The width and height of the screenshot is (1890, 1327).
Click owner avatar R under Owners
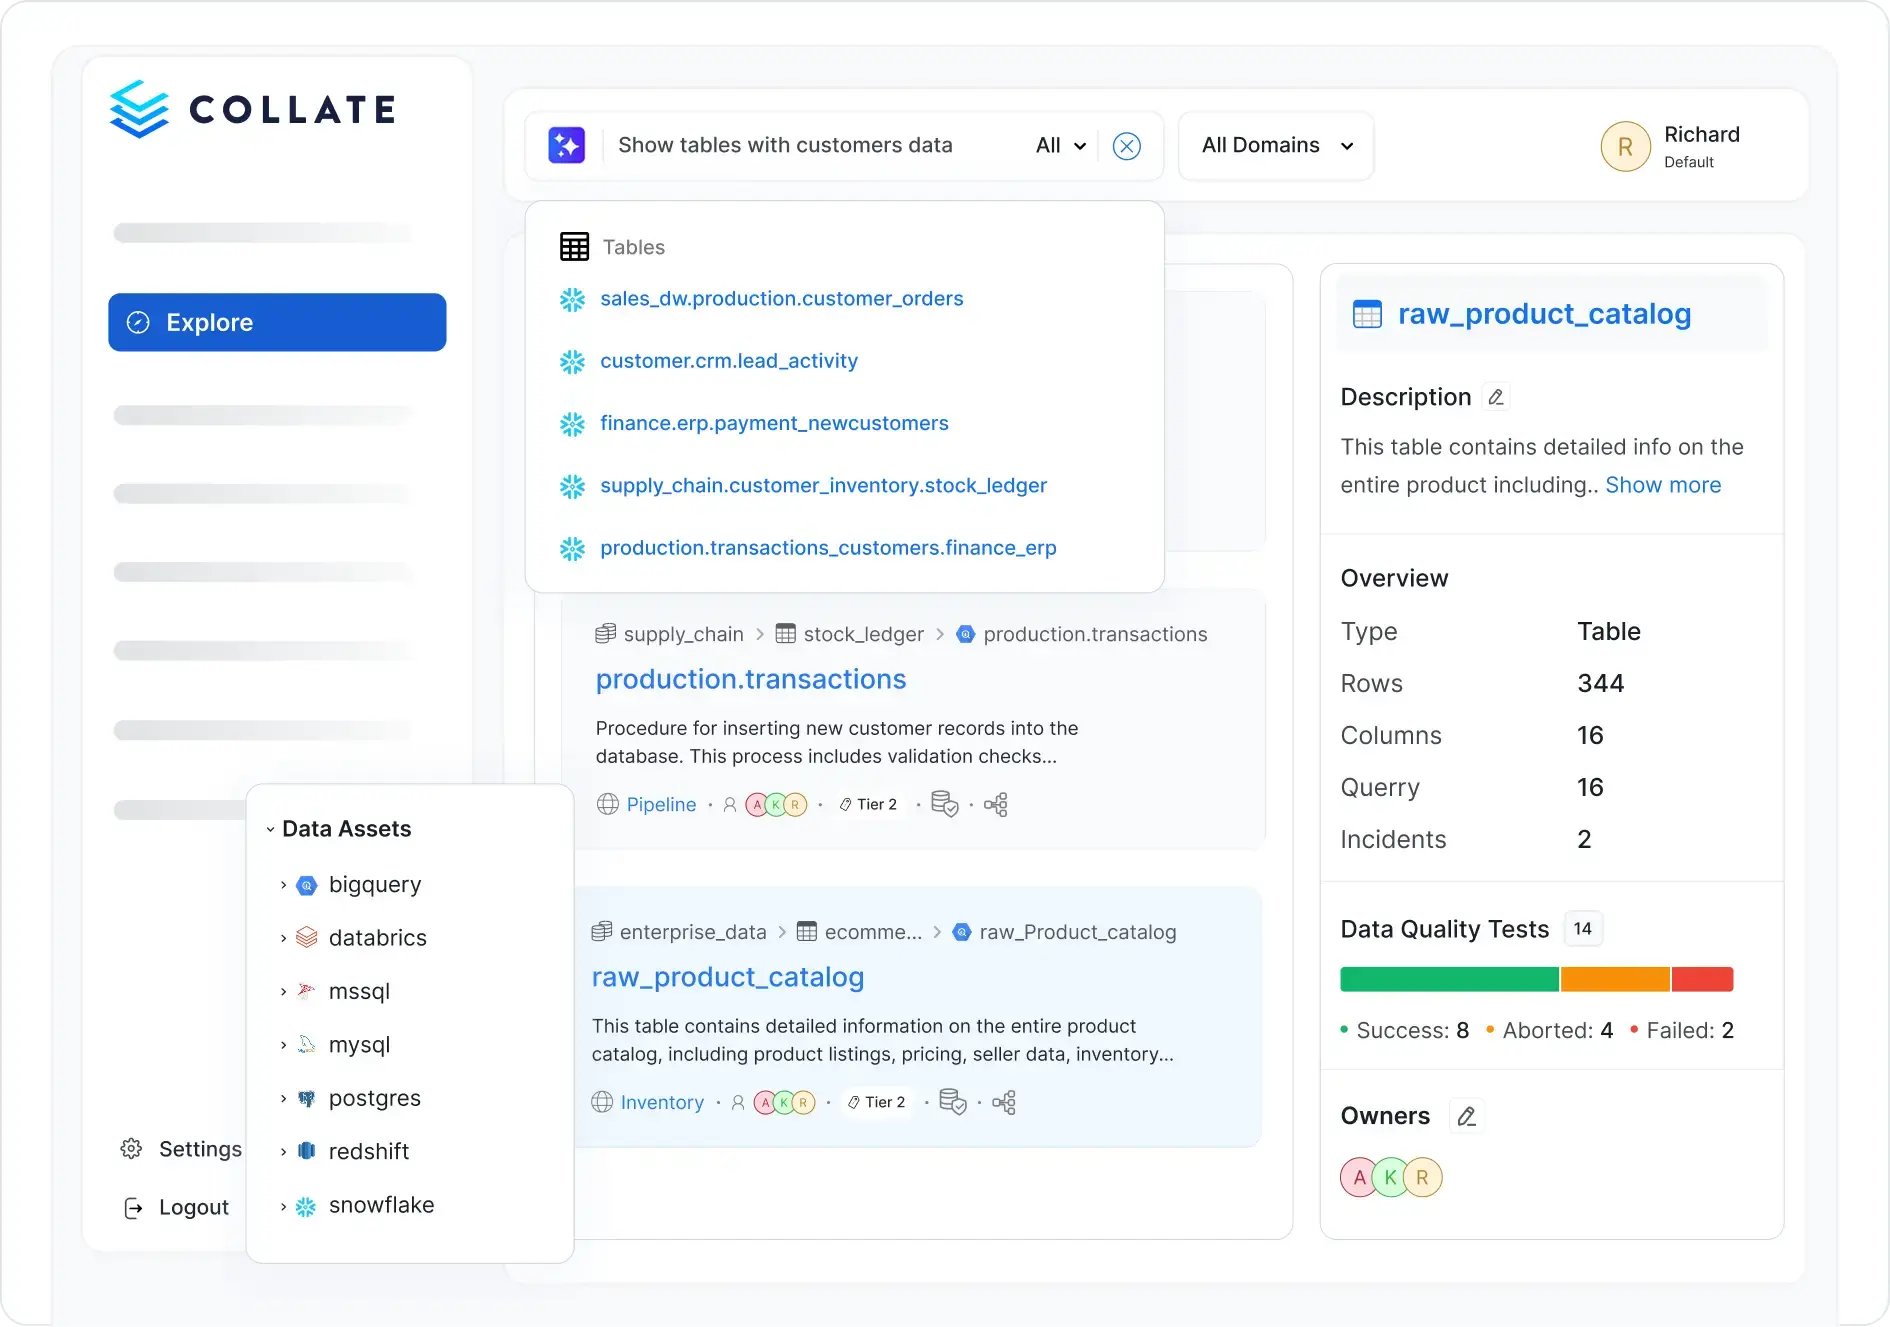tap(1423, 1177)
